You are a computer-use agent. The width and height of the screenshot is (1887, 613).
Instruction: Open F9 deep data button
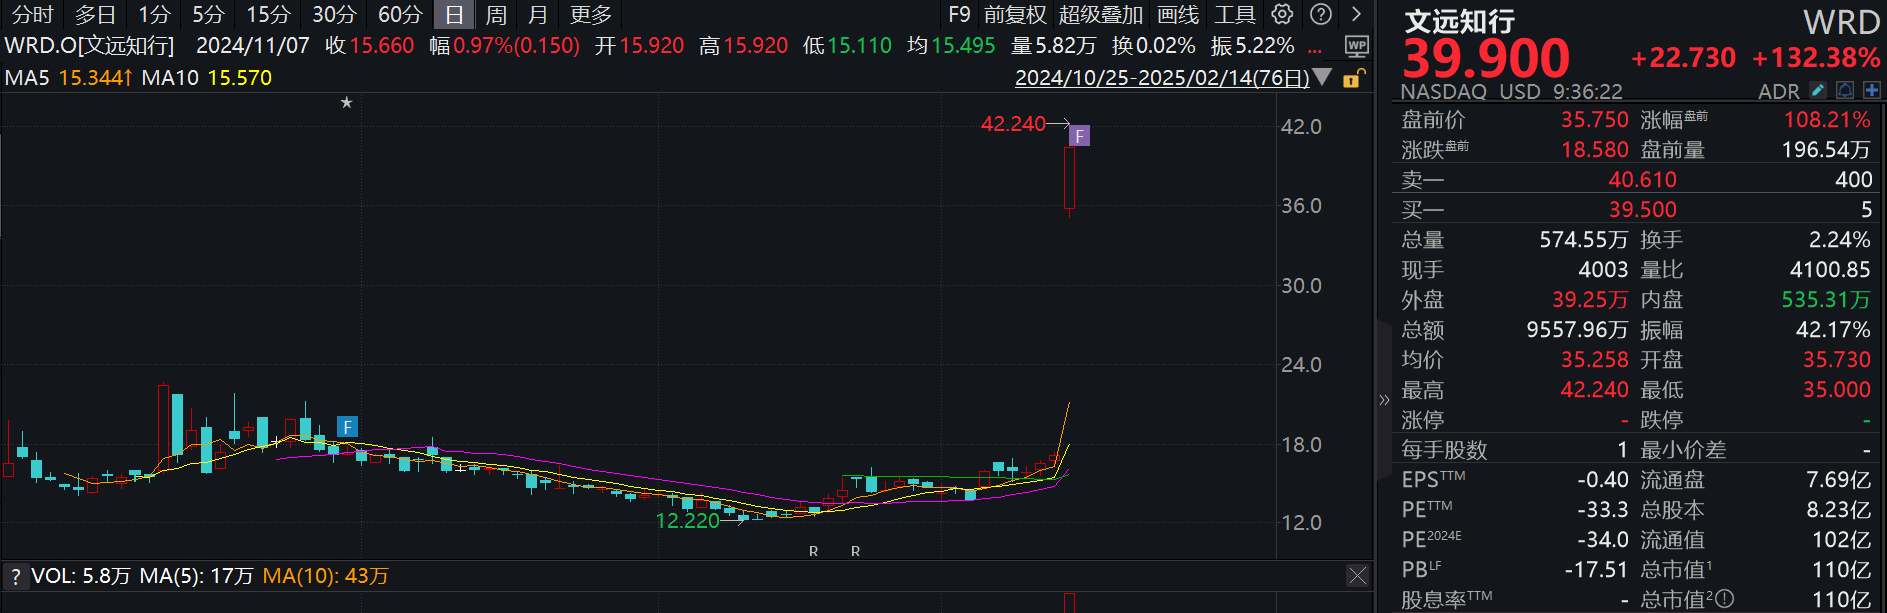pyautogui.click(x=959, y=15)
